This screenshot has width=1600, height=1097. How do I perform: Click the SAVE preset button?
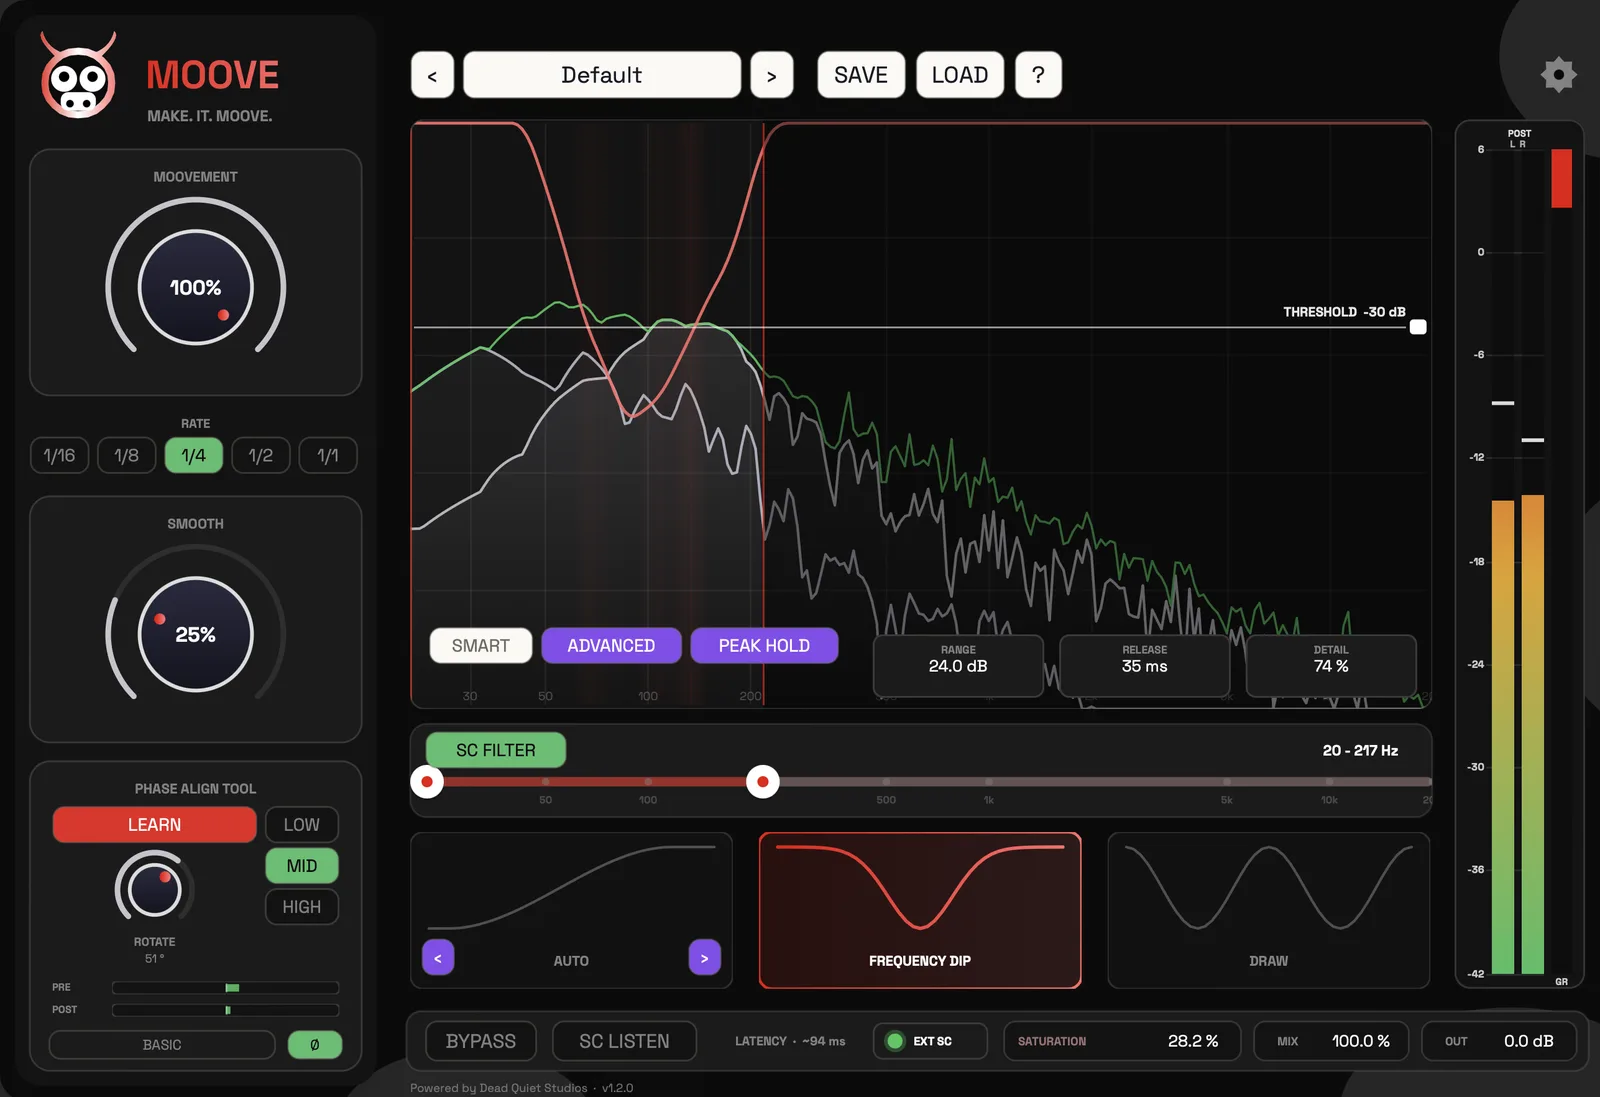(861, 75)
